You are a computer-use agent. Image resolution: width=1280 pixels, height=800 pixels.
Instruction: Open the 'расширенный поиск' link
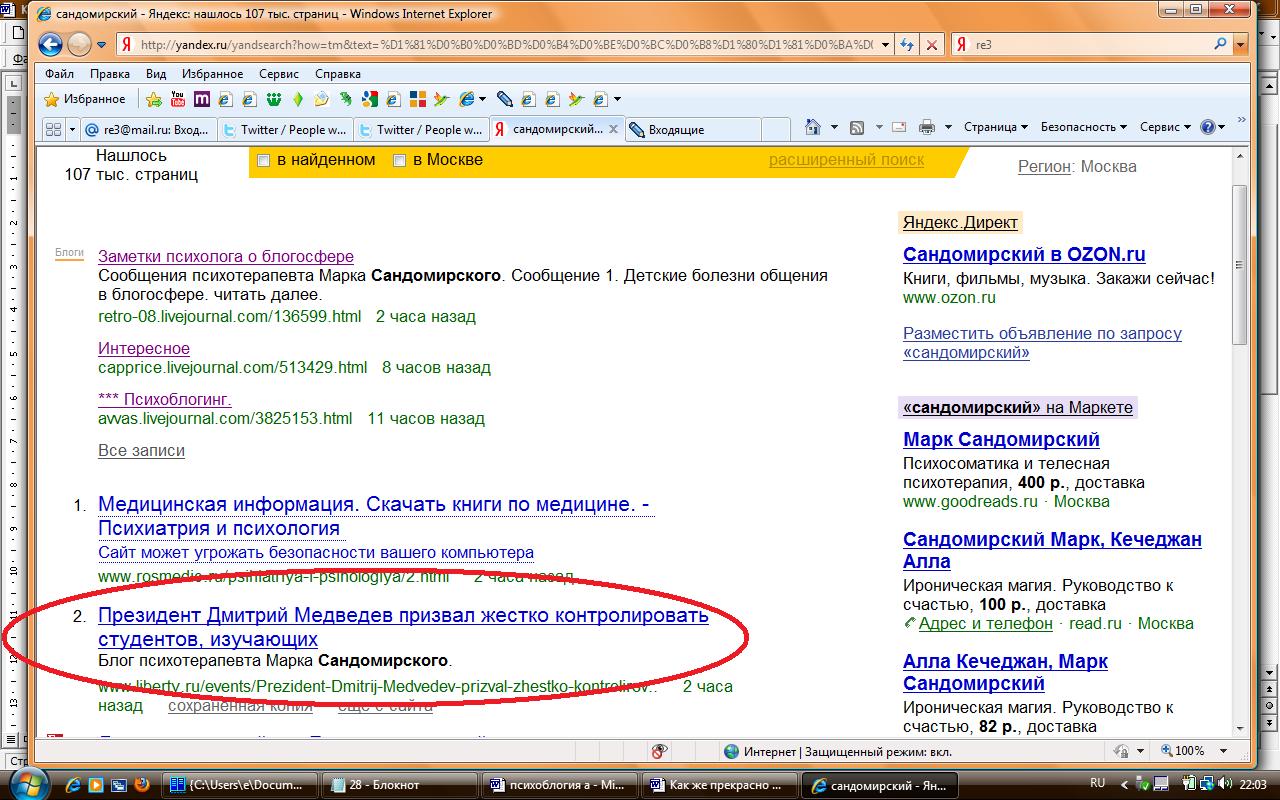pos(846,160)
